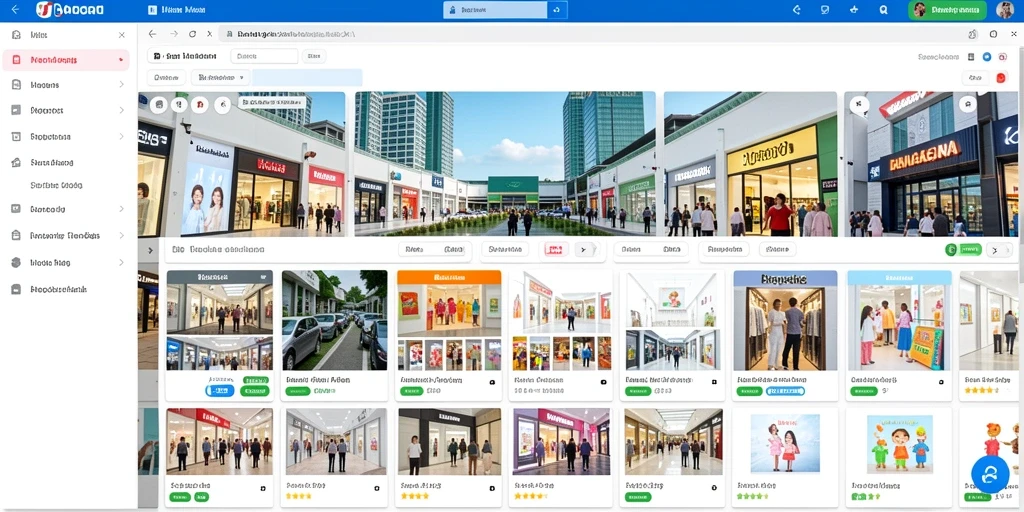The image size is (1024, 512).
Task: Open the card with the orange header
Action: tap(449, 335)
